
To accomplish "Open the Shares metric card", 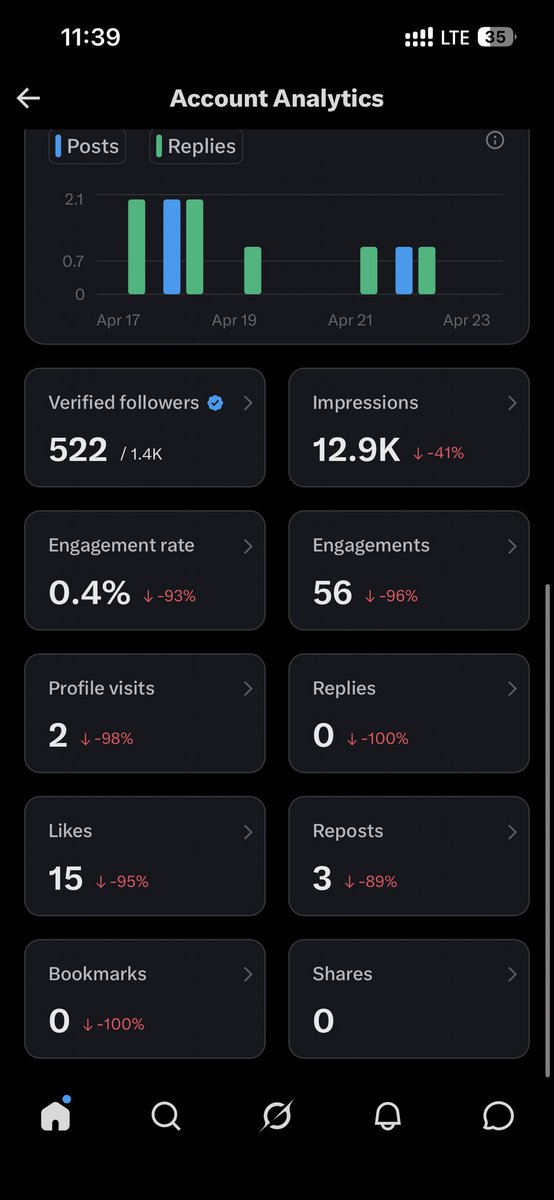I will point(409,999).
